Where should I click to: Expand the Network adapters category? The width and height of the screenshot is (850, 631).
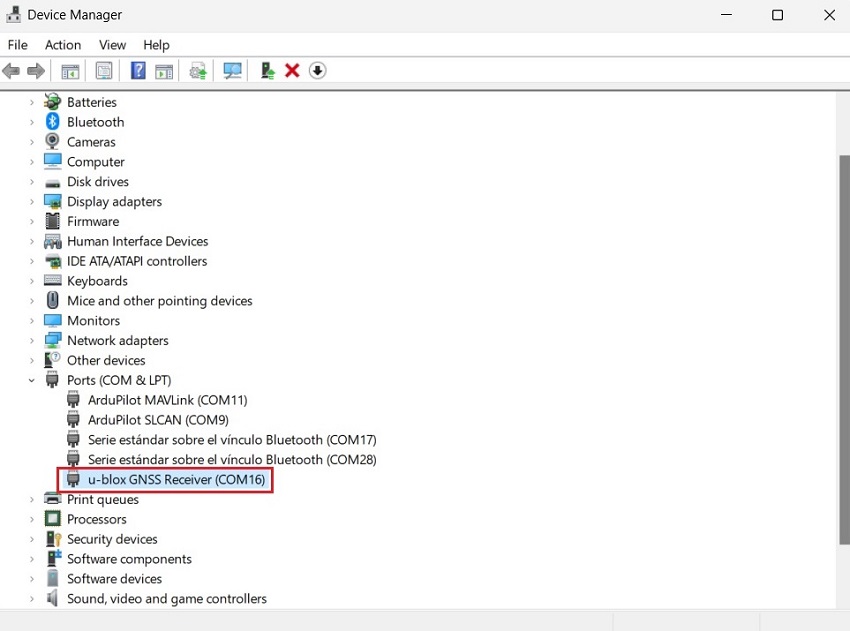[x=32, y=341]
